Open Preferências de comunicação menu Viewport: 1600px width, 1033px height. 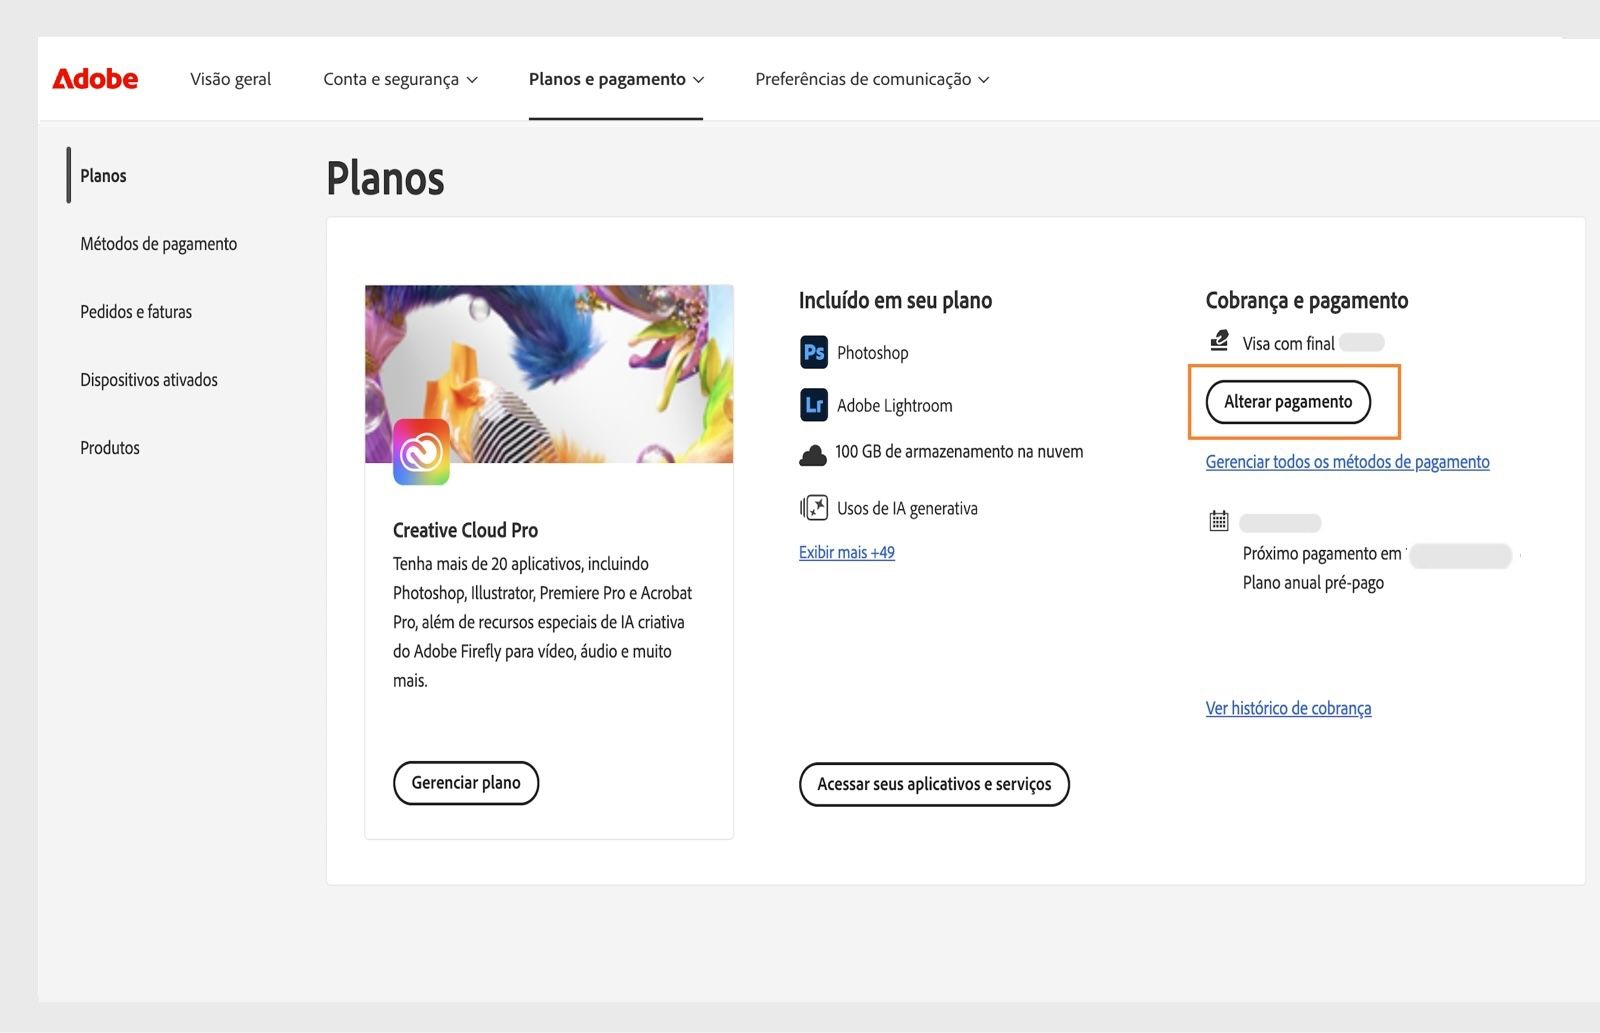[872, 79]
